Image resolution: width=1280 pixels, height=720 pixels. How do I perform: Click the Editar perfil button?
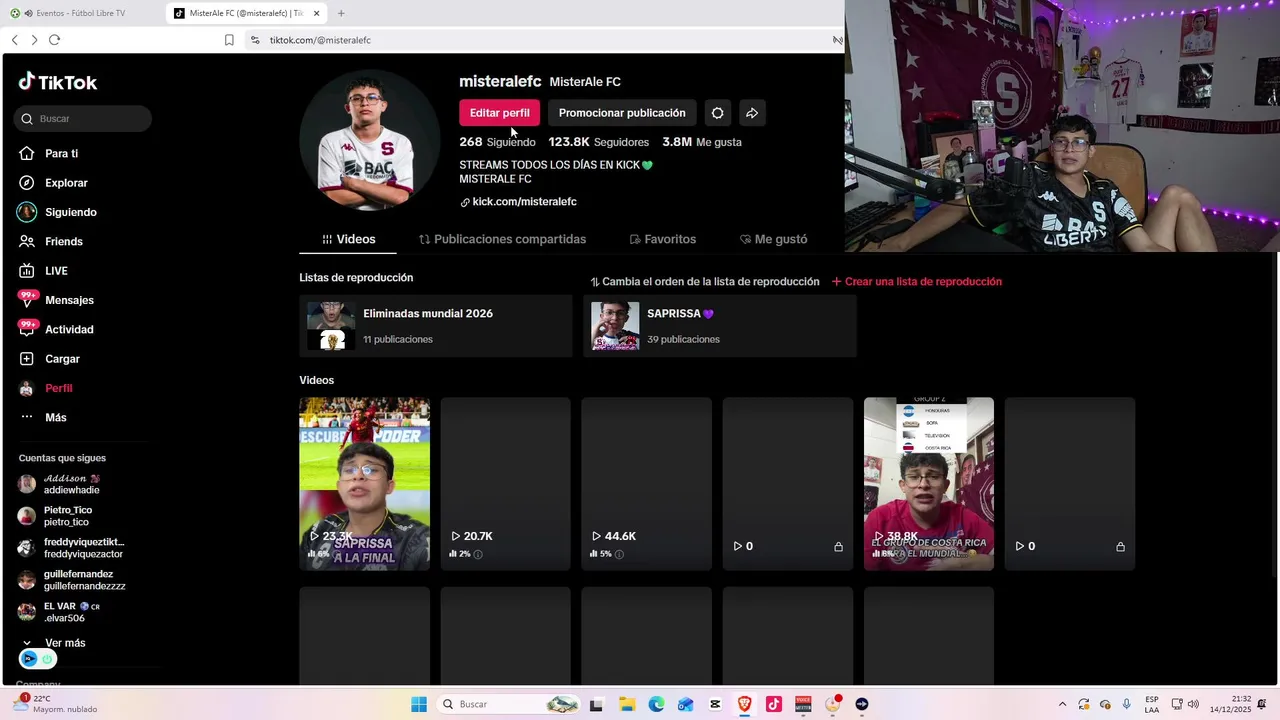(499, 113)
